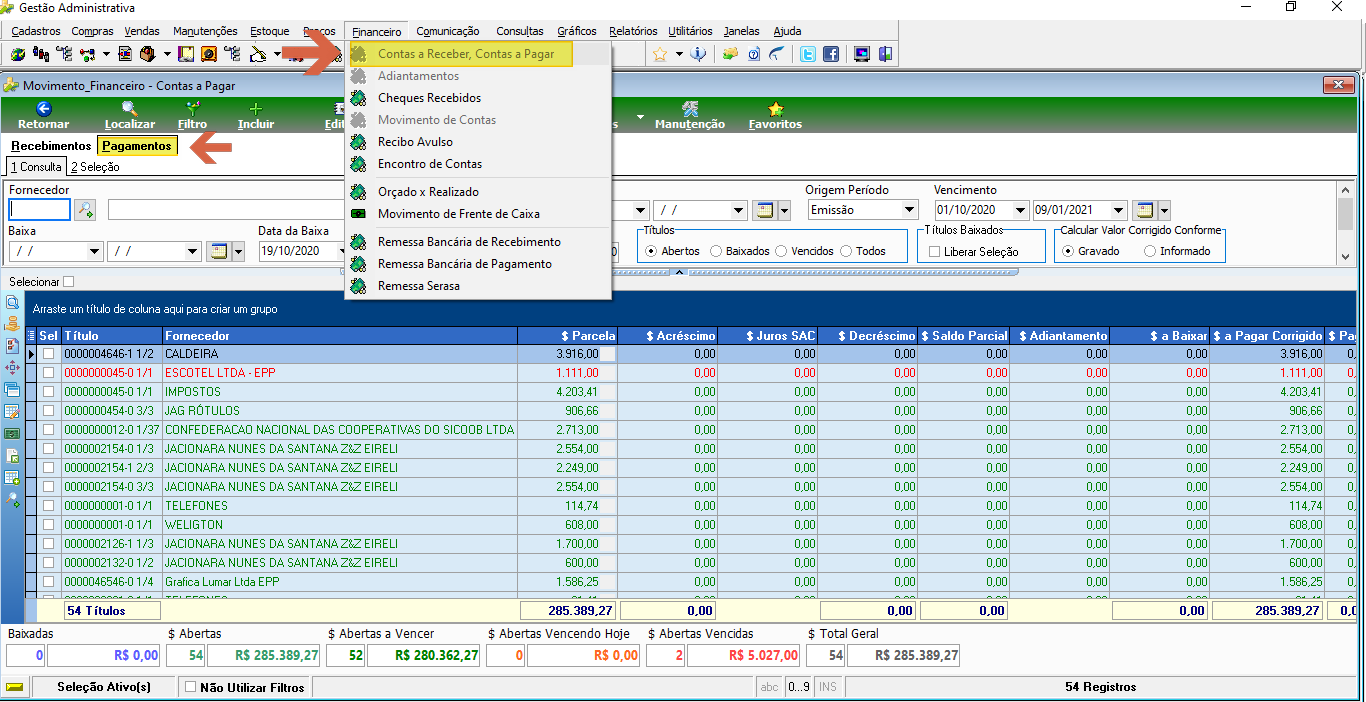Screen dimensions: 1366x702
Task: Click the four-arrows move icon in the left sidebar
Action: [12, 368]
